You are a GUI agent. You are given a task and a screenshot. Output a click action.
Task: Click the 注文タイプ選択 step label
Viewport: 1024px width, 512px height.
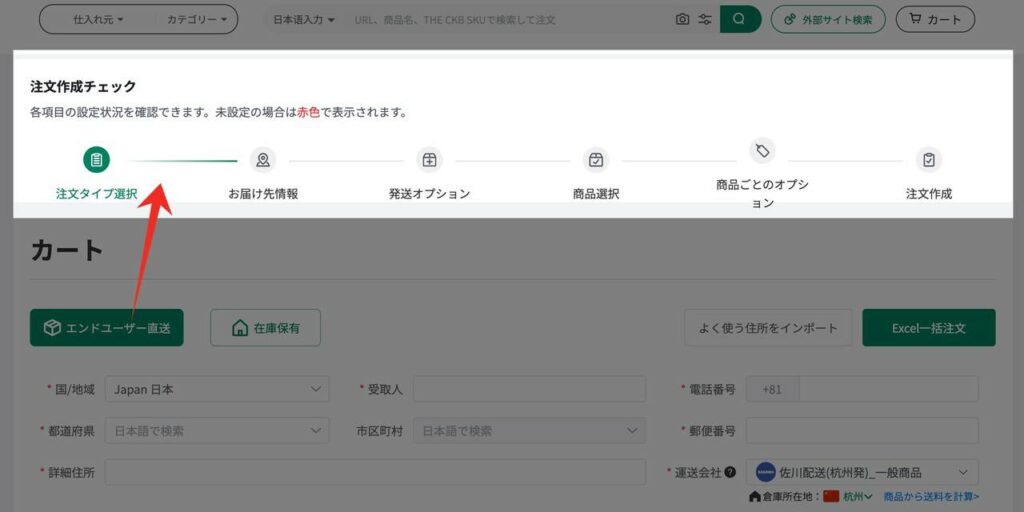coord(97,194)
